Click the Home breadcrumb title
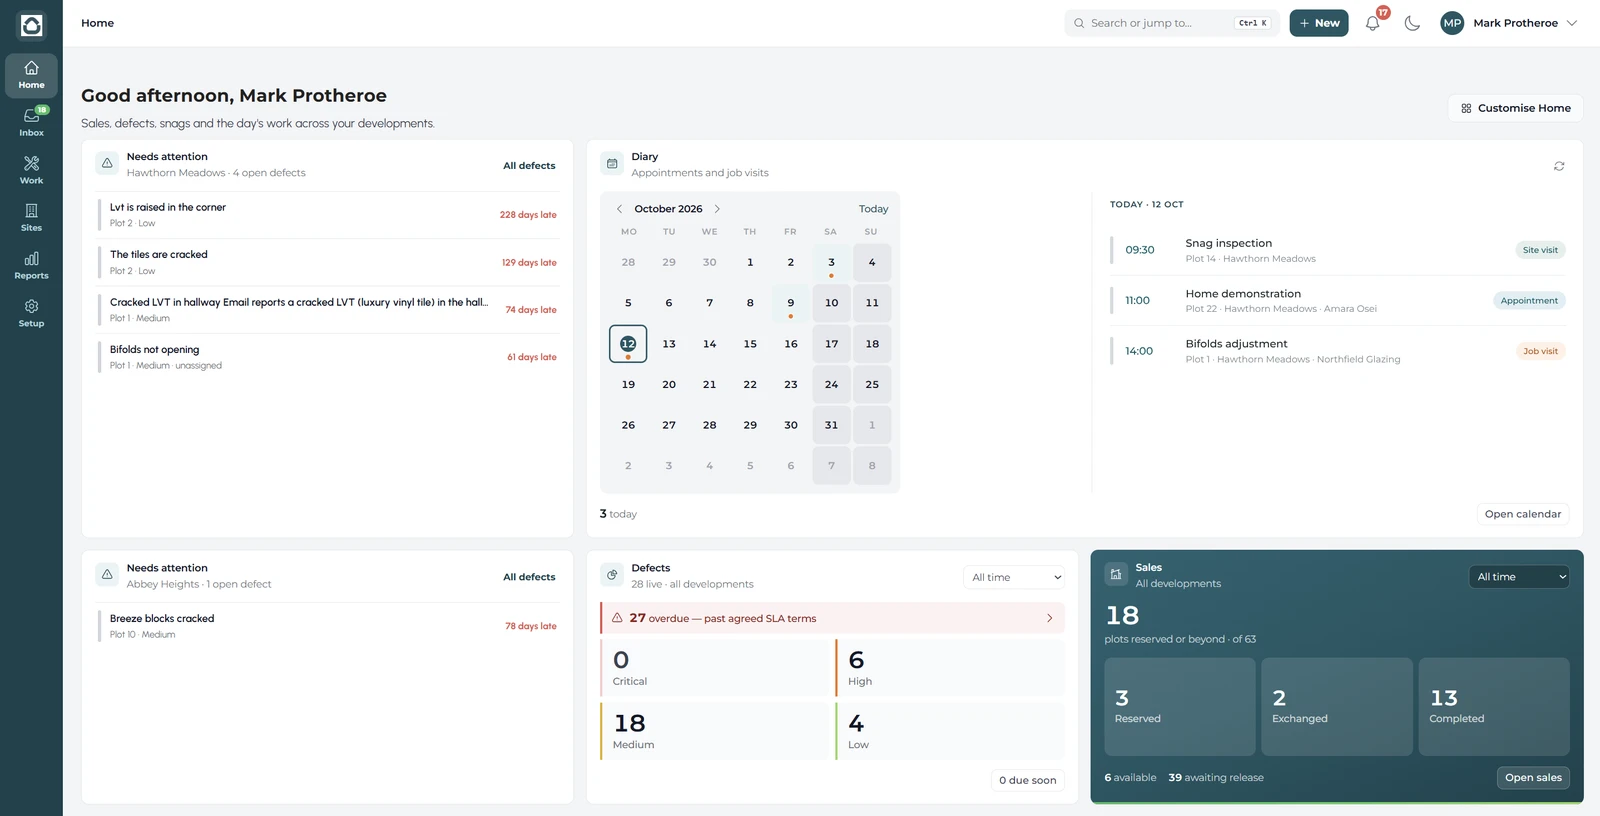1600x816 pixels. click(x=97, y=23)
